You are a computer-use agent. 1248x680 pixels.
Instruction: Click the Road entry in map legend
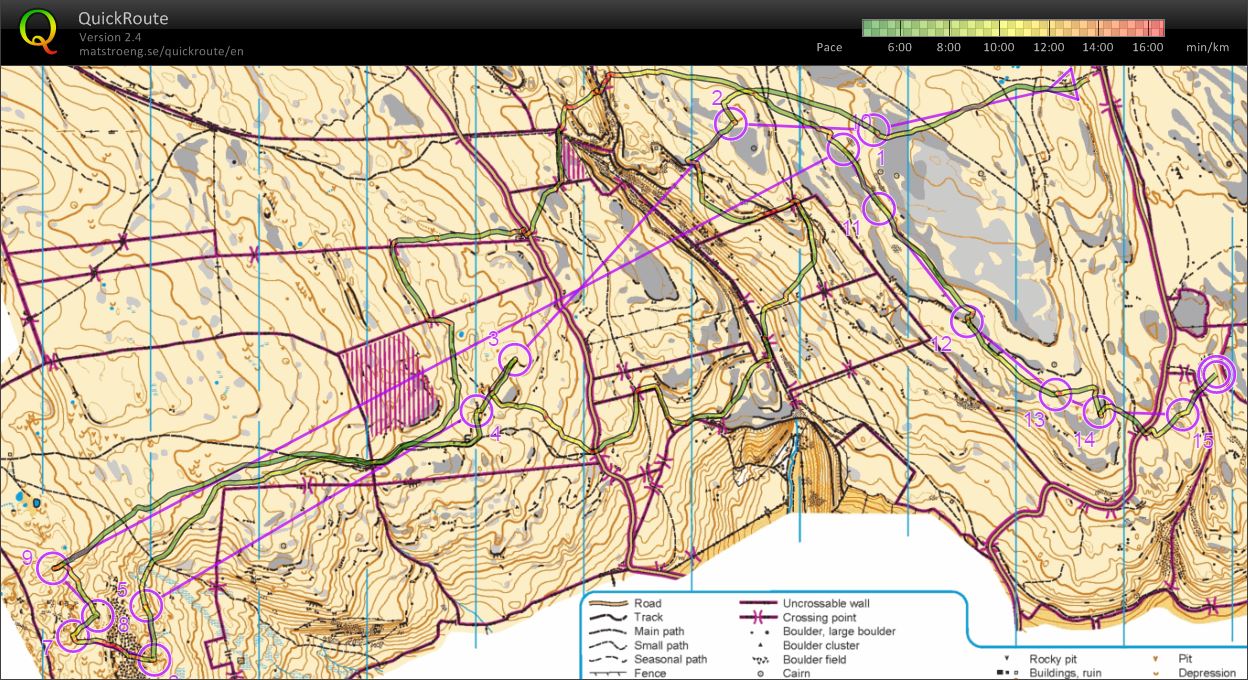[x=647, y=603]
